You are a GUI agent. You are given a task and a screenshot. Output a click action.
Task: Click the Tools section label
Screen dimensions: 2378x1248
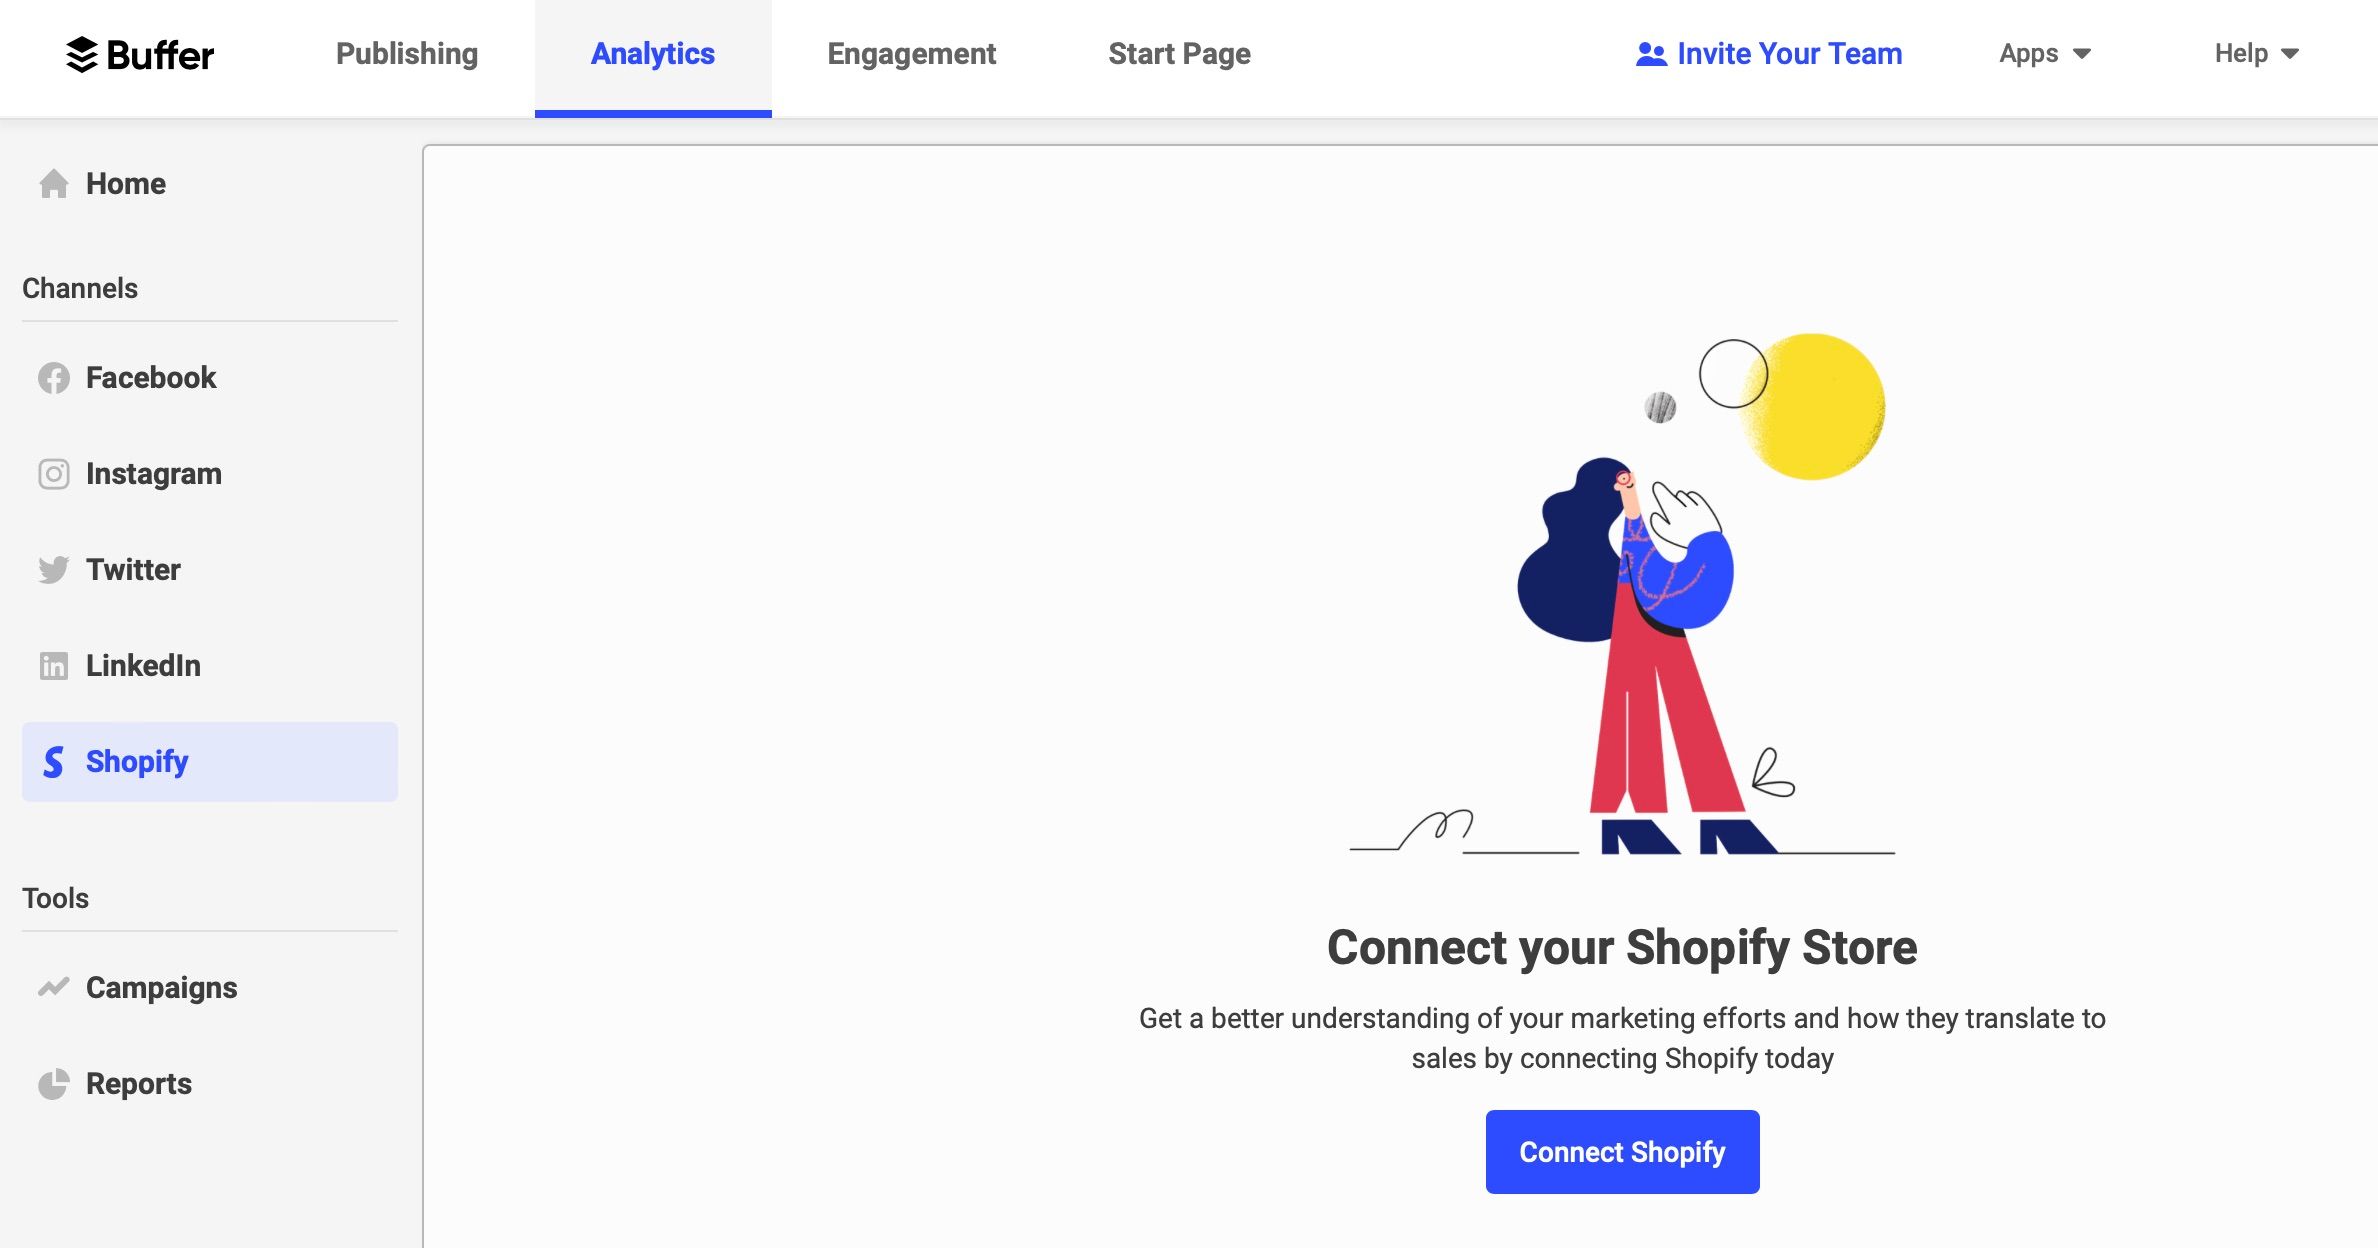[53, 899]
